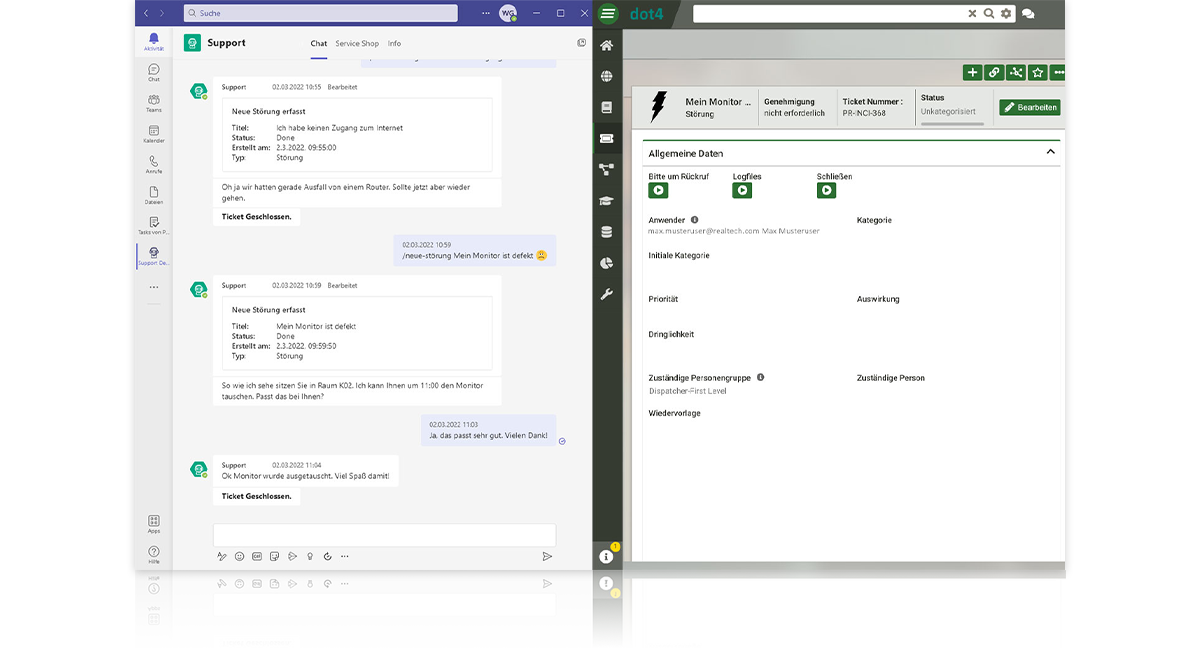Open the sticker icon in the compose bar

pos(275,556)
